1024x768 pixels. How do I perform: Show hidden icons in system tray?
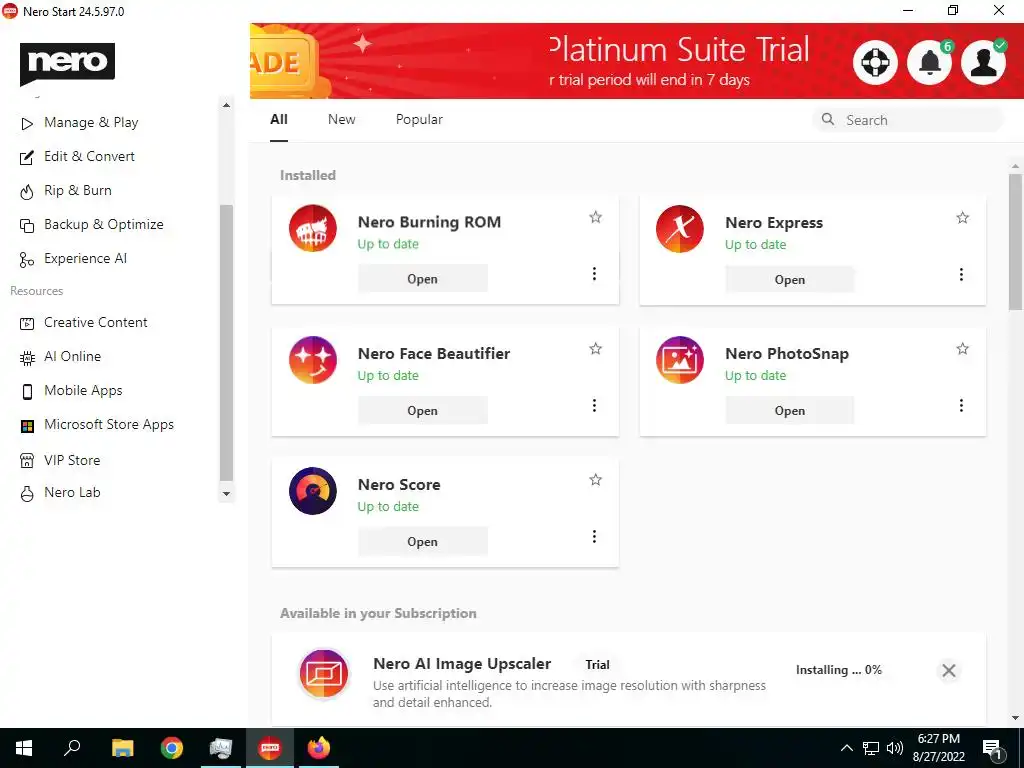[x=846, y=748]
